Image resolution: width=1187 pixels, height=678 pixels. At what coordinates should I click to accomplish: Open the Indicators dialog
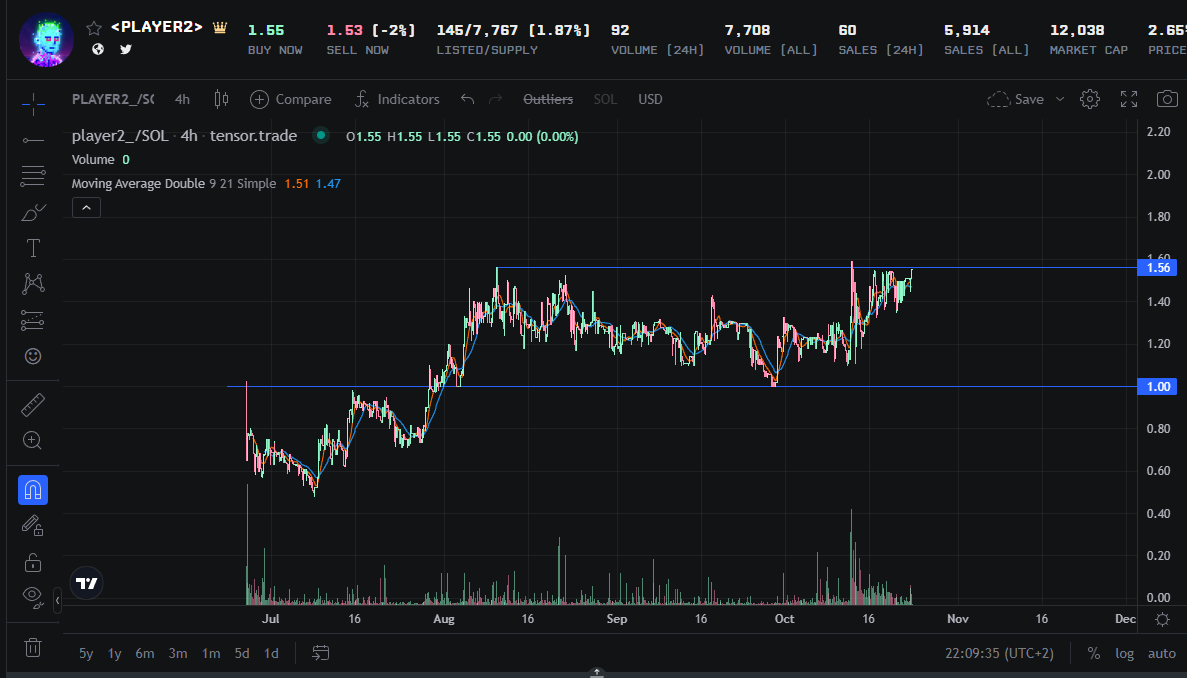397,99
